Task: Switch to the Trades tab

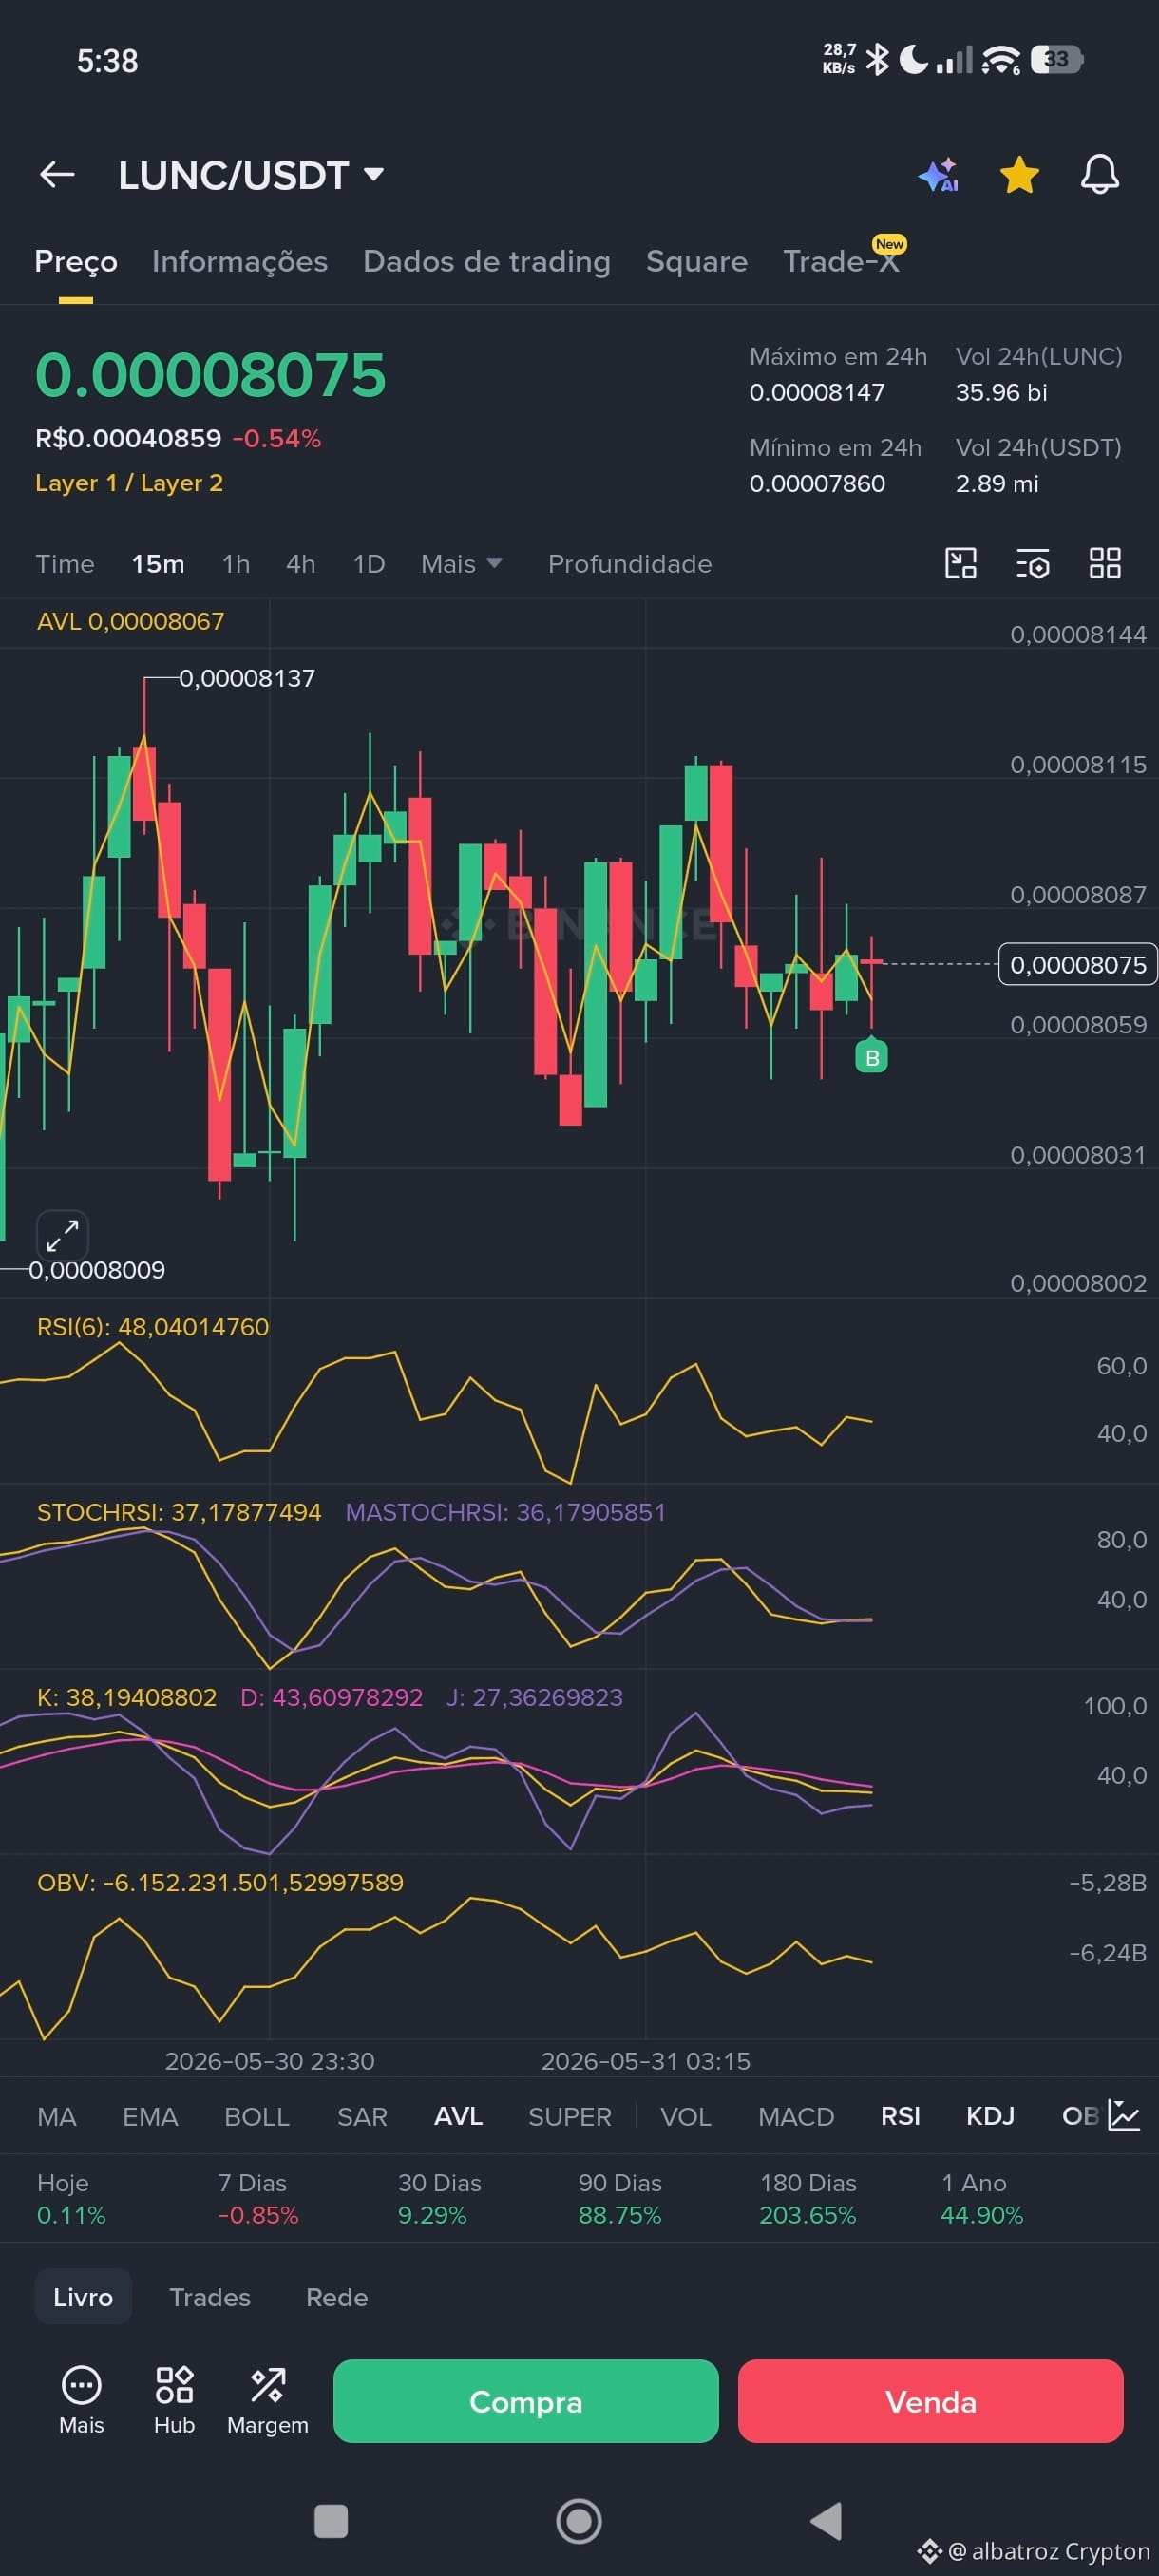Action: [210, 2297]
